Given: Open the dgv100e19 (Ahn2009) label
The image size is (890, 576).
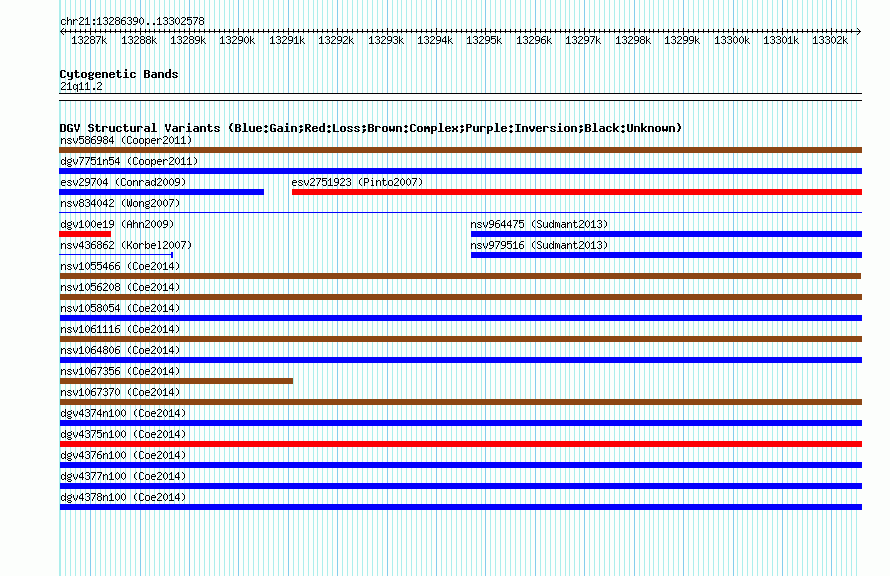Looking at the screenshot, I should (x=117, y=224).
